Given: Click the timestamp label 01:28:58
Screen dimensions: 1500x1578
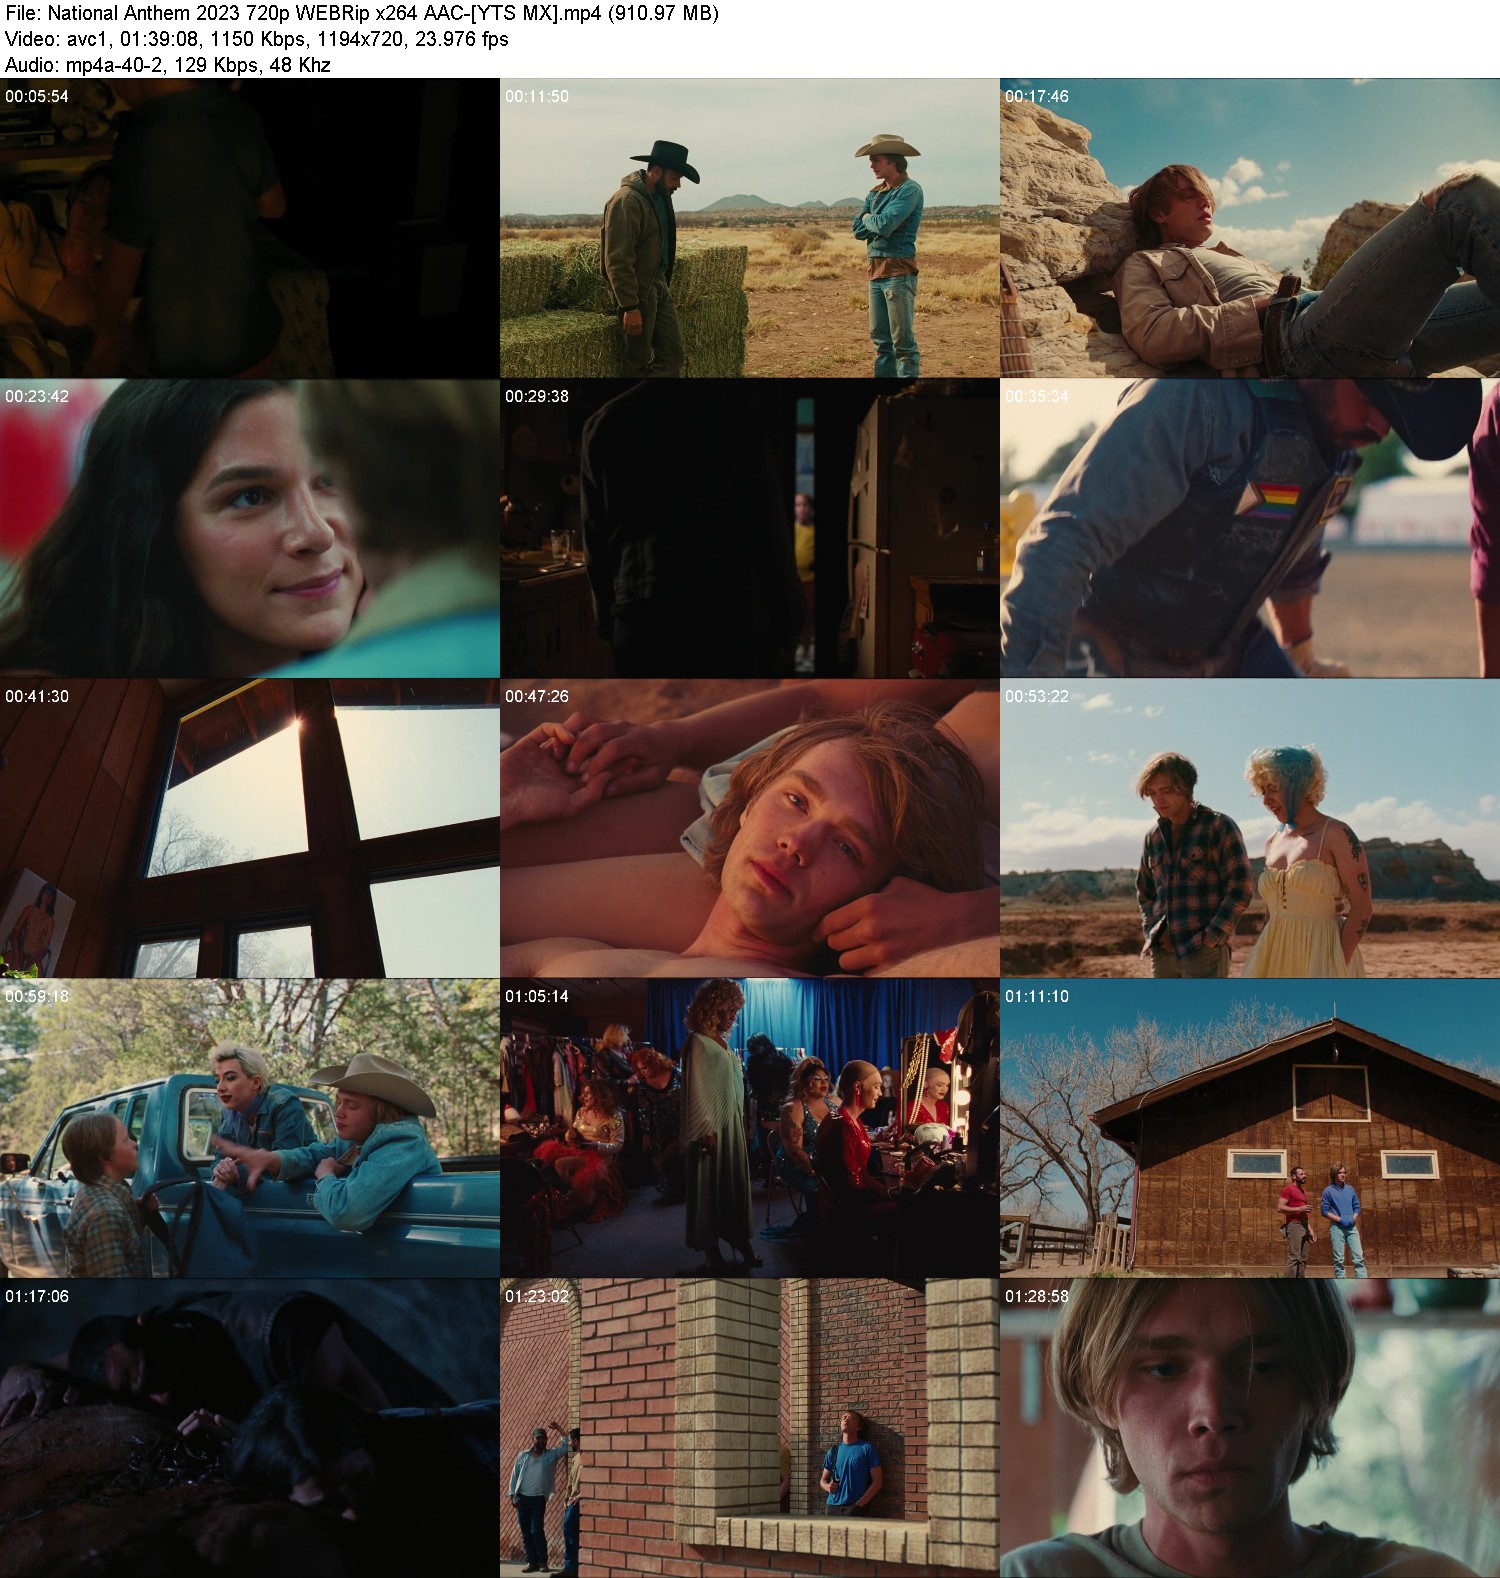Looking at the screenshot, I should point(1037,1296).
